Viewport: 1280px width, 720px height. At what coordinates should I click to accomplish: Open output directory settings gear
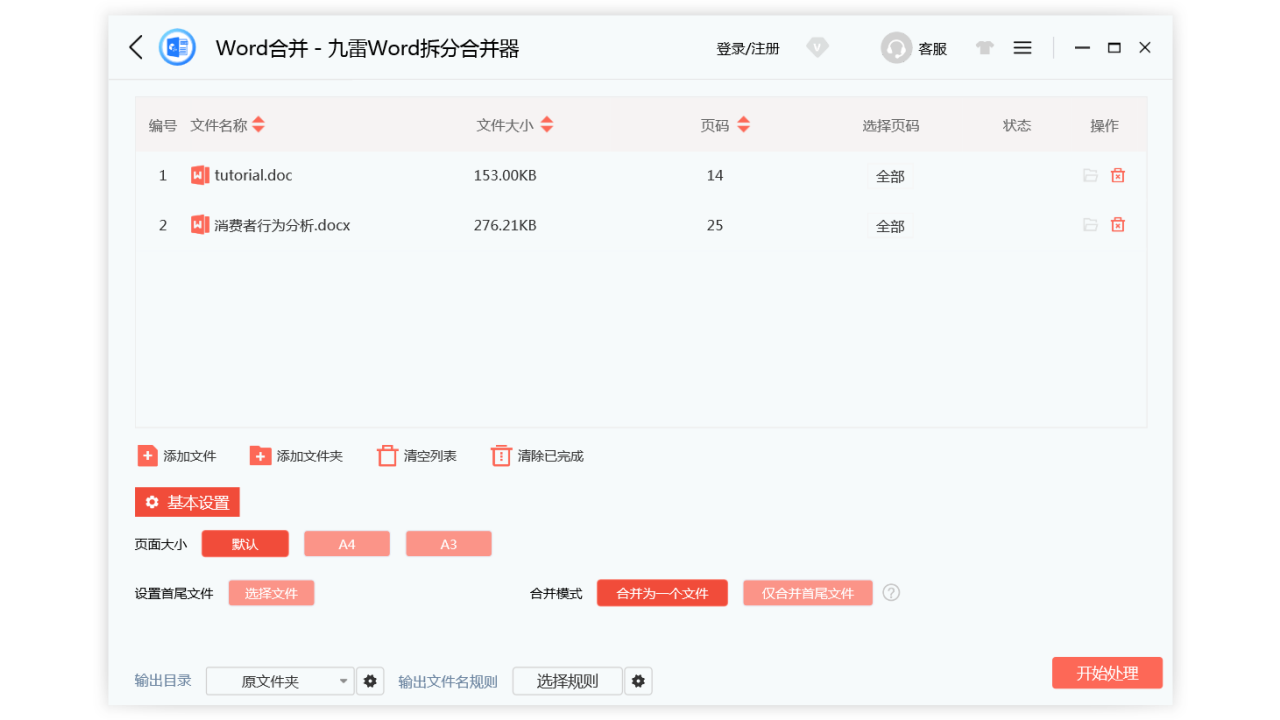370,680
